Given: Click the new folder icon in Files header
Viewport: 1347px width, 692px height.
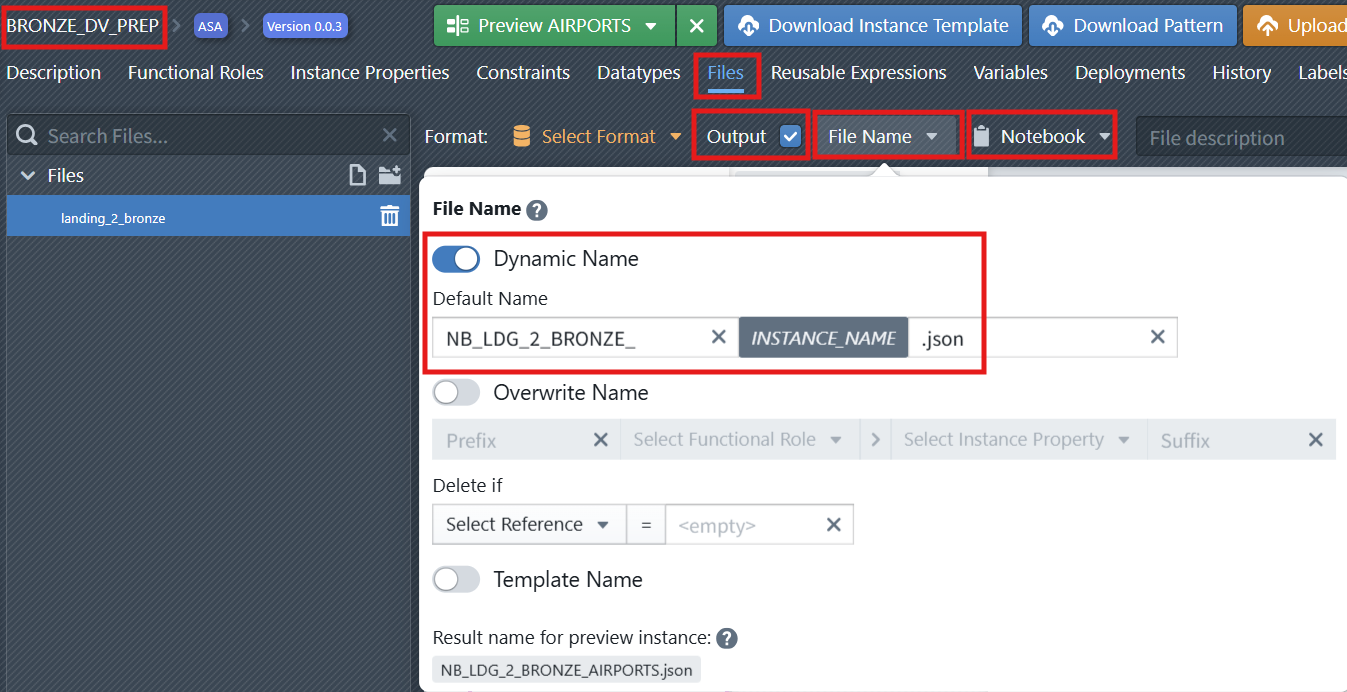Looking at the screenshot, I should coord(390,176).
